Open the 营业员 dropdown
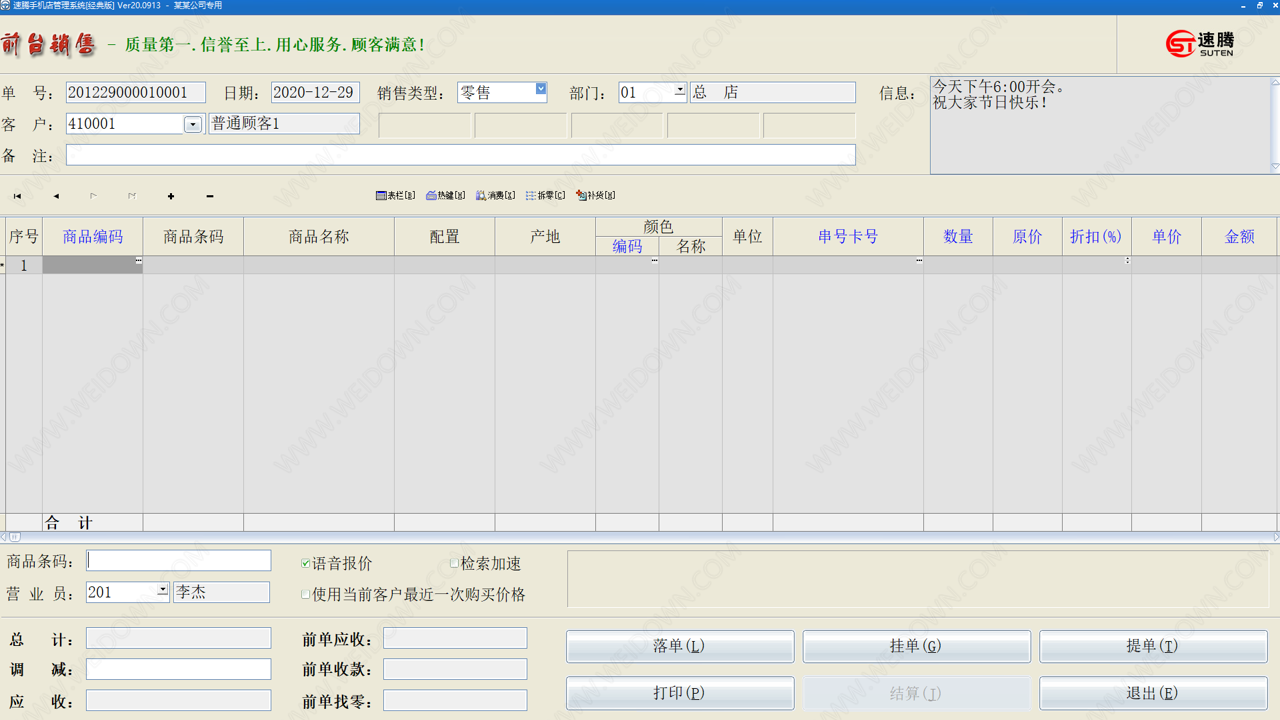The height and width of the screenshot is (720, 1280). [x=162, y=589]
